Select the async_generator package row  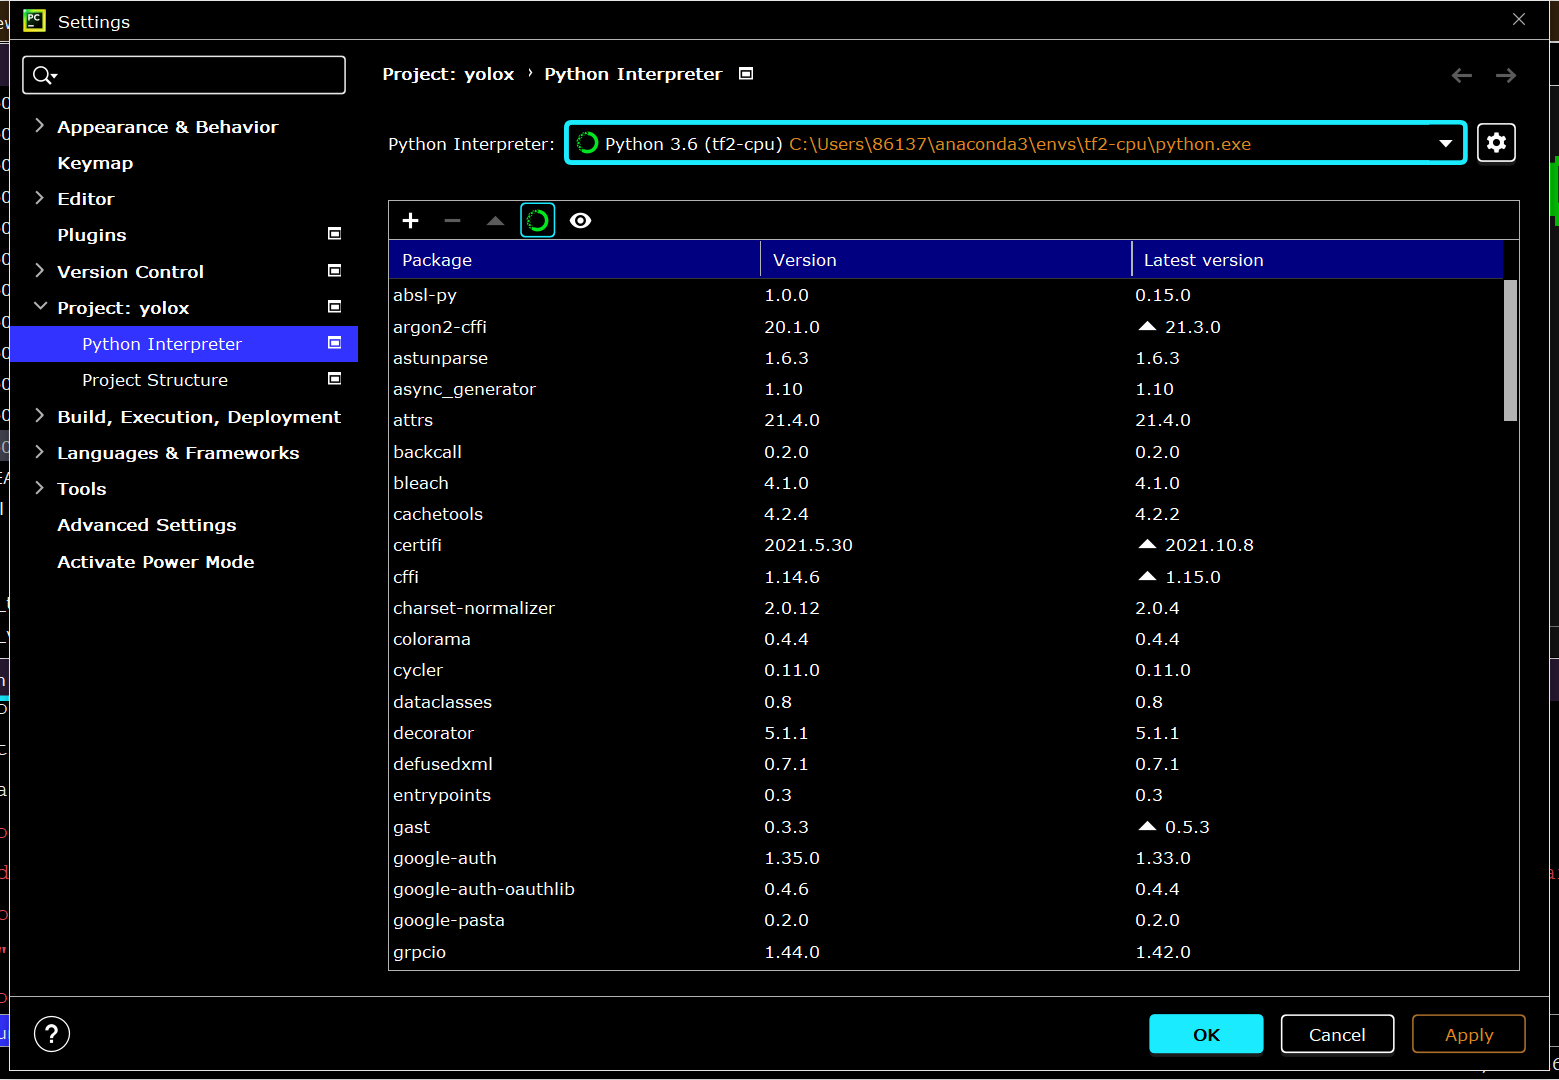946,389
